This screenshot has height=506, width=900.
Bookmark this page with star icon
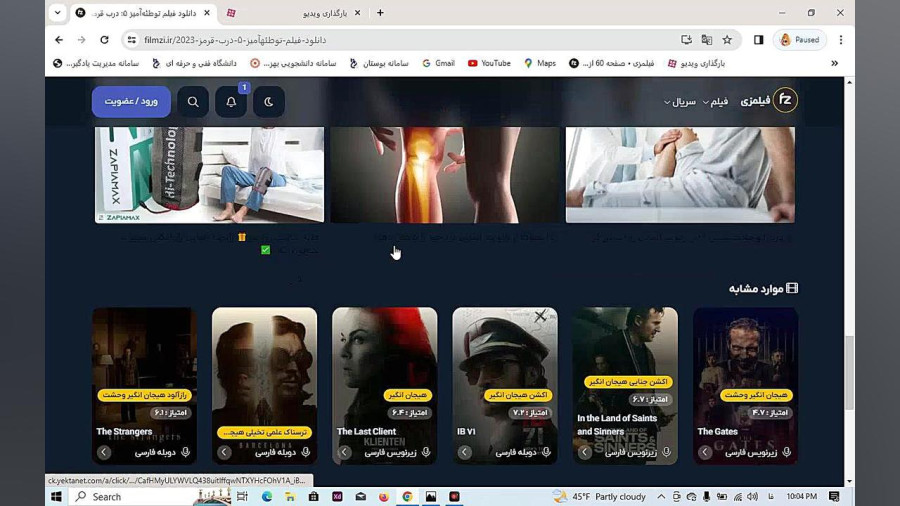click(727, 40)
